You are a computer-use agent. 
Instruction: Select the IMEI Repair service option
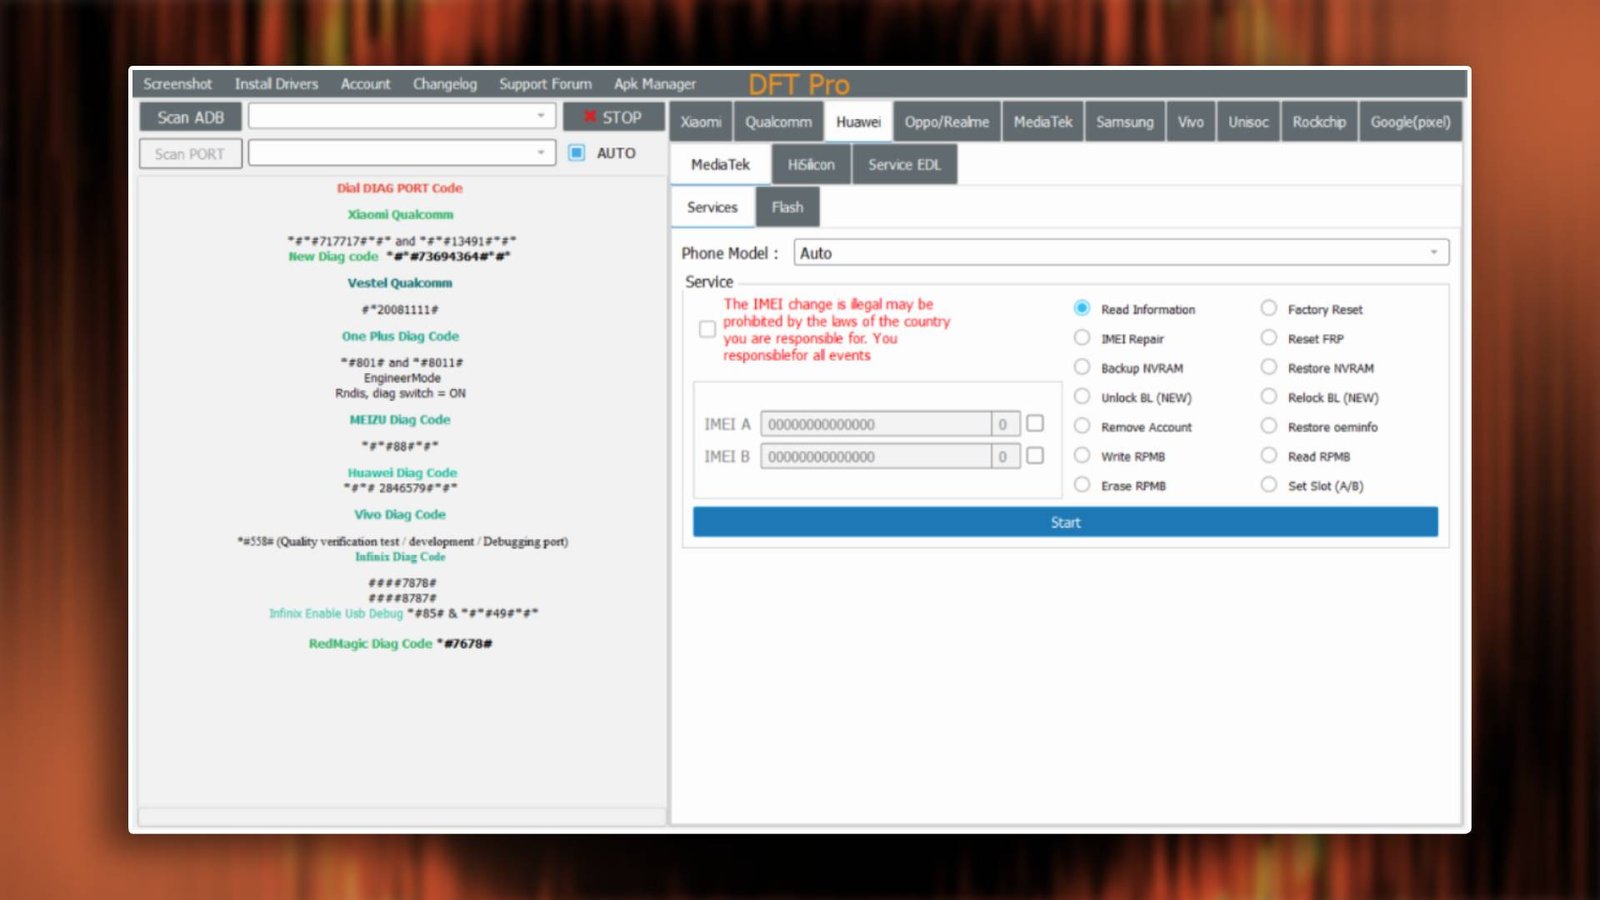(1082, 338)
